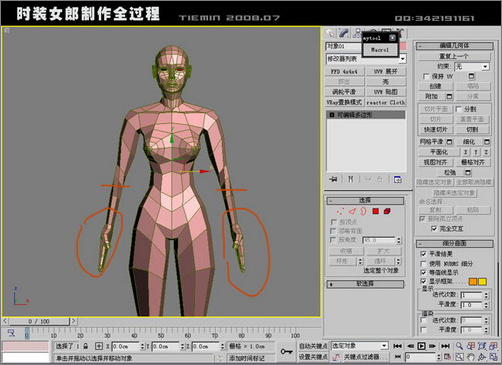Toggle absolute/offset transform type-in icon
The height and width of the screenshot is (365, 502).
(99, 346)
